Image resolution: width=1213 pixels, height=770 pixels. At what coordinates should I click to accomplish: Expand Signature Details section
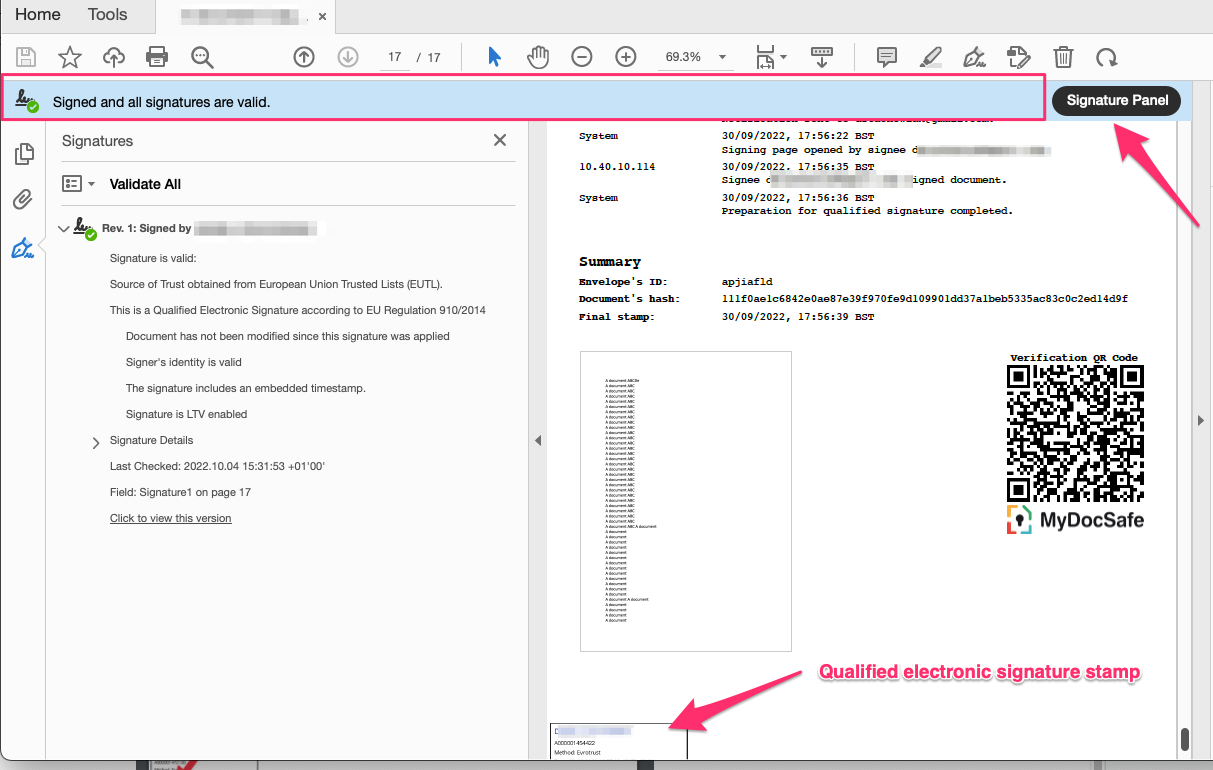tap(96, 442)
